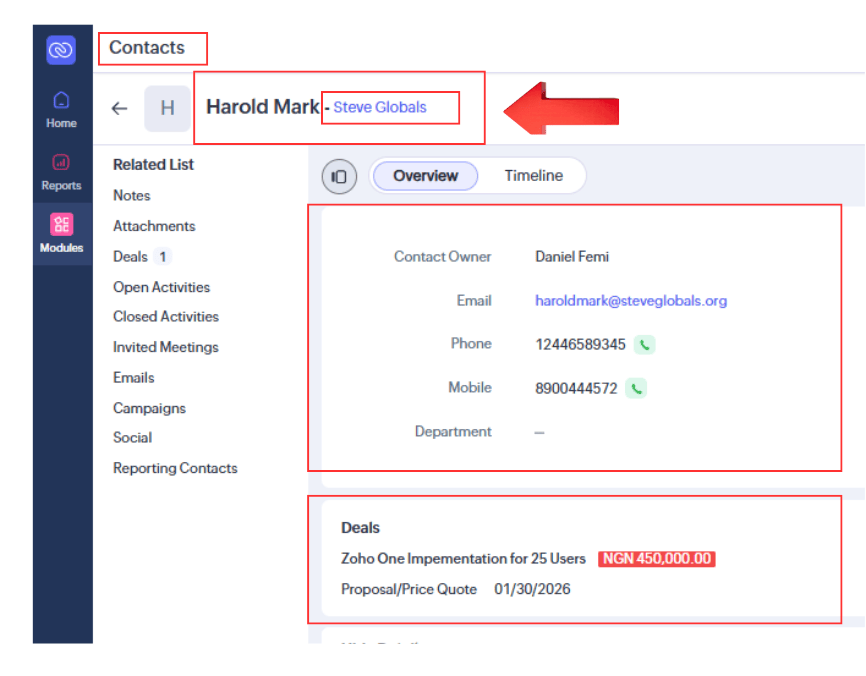Screen dimensions: 866x676
Task: Toggle the related list panel icon
Action: [x=339, y=176]
